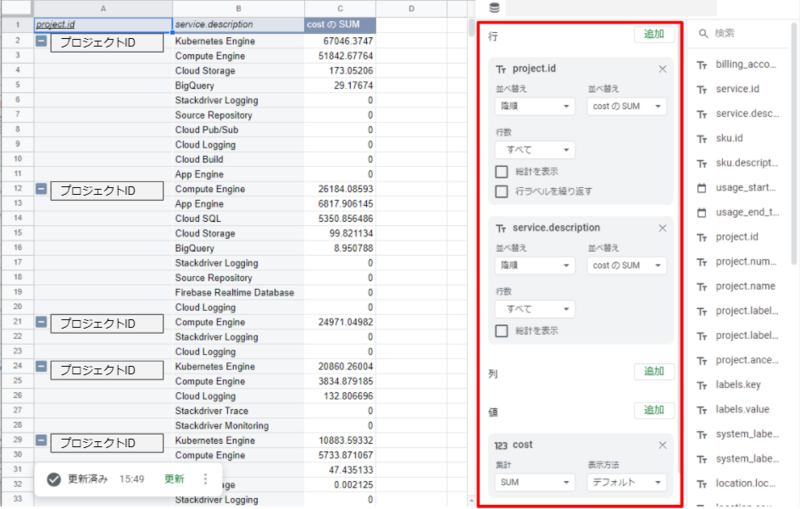Select the project.id field in the field list

[737, 237]
